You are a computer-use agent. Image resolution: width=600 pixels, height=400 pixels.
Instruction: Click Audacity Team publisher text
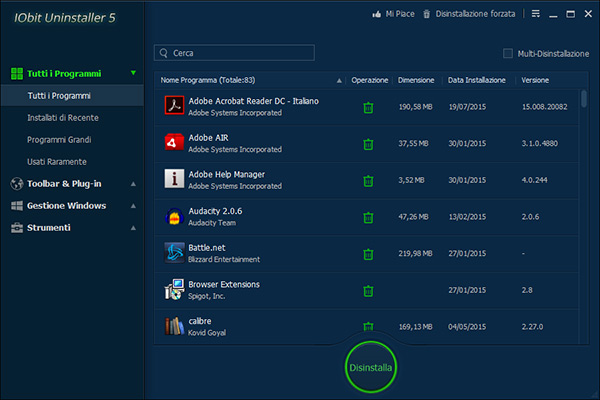pyautogui.click(x=212, y=223)
